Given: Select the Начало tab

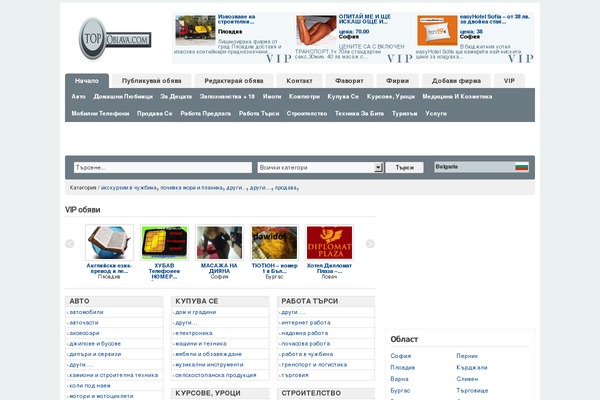Looking at the screenshot, I should 87,81.
